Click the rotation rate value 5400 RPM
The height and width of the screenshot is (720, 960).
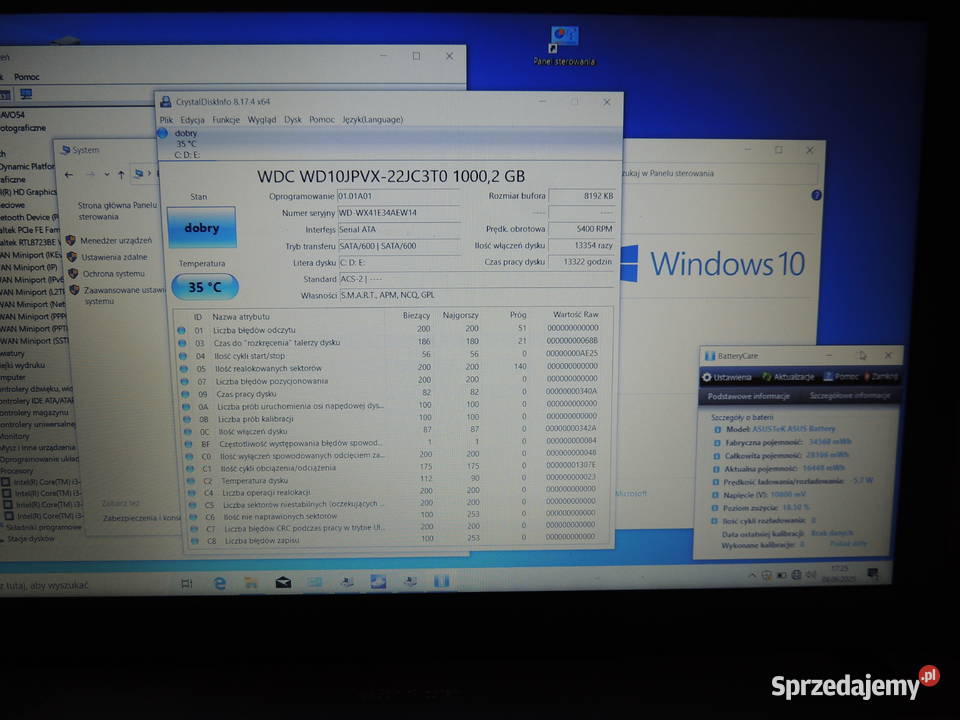tap(581, 228)
